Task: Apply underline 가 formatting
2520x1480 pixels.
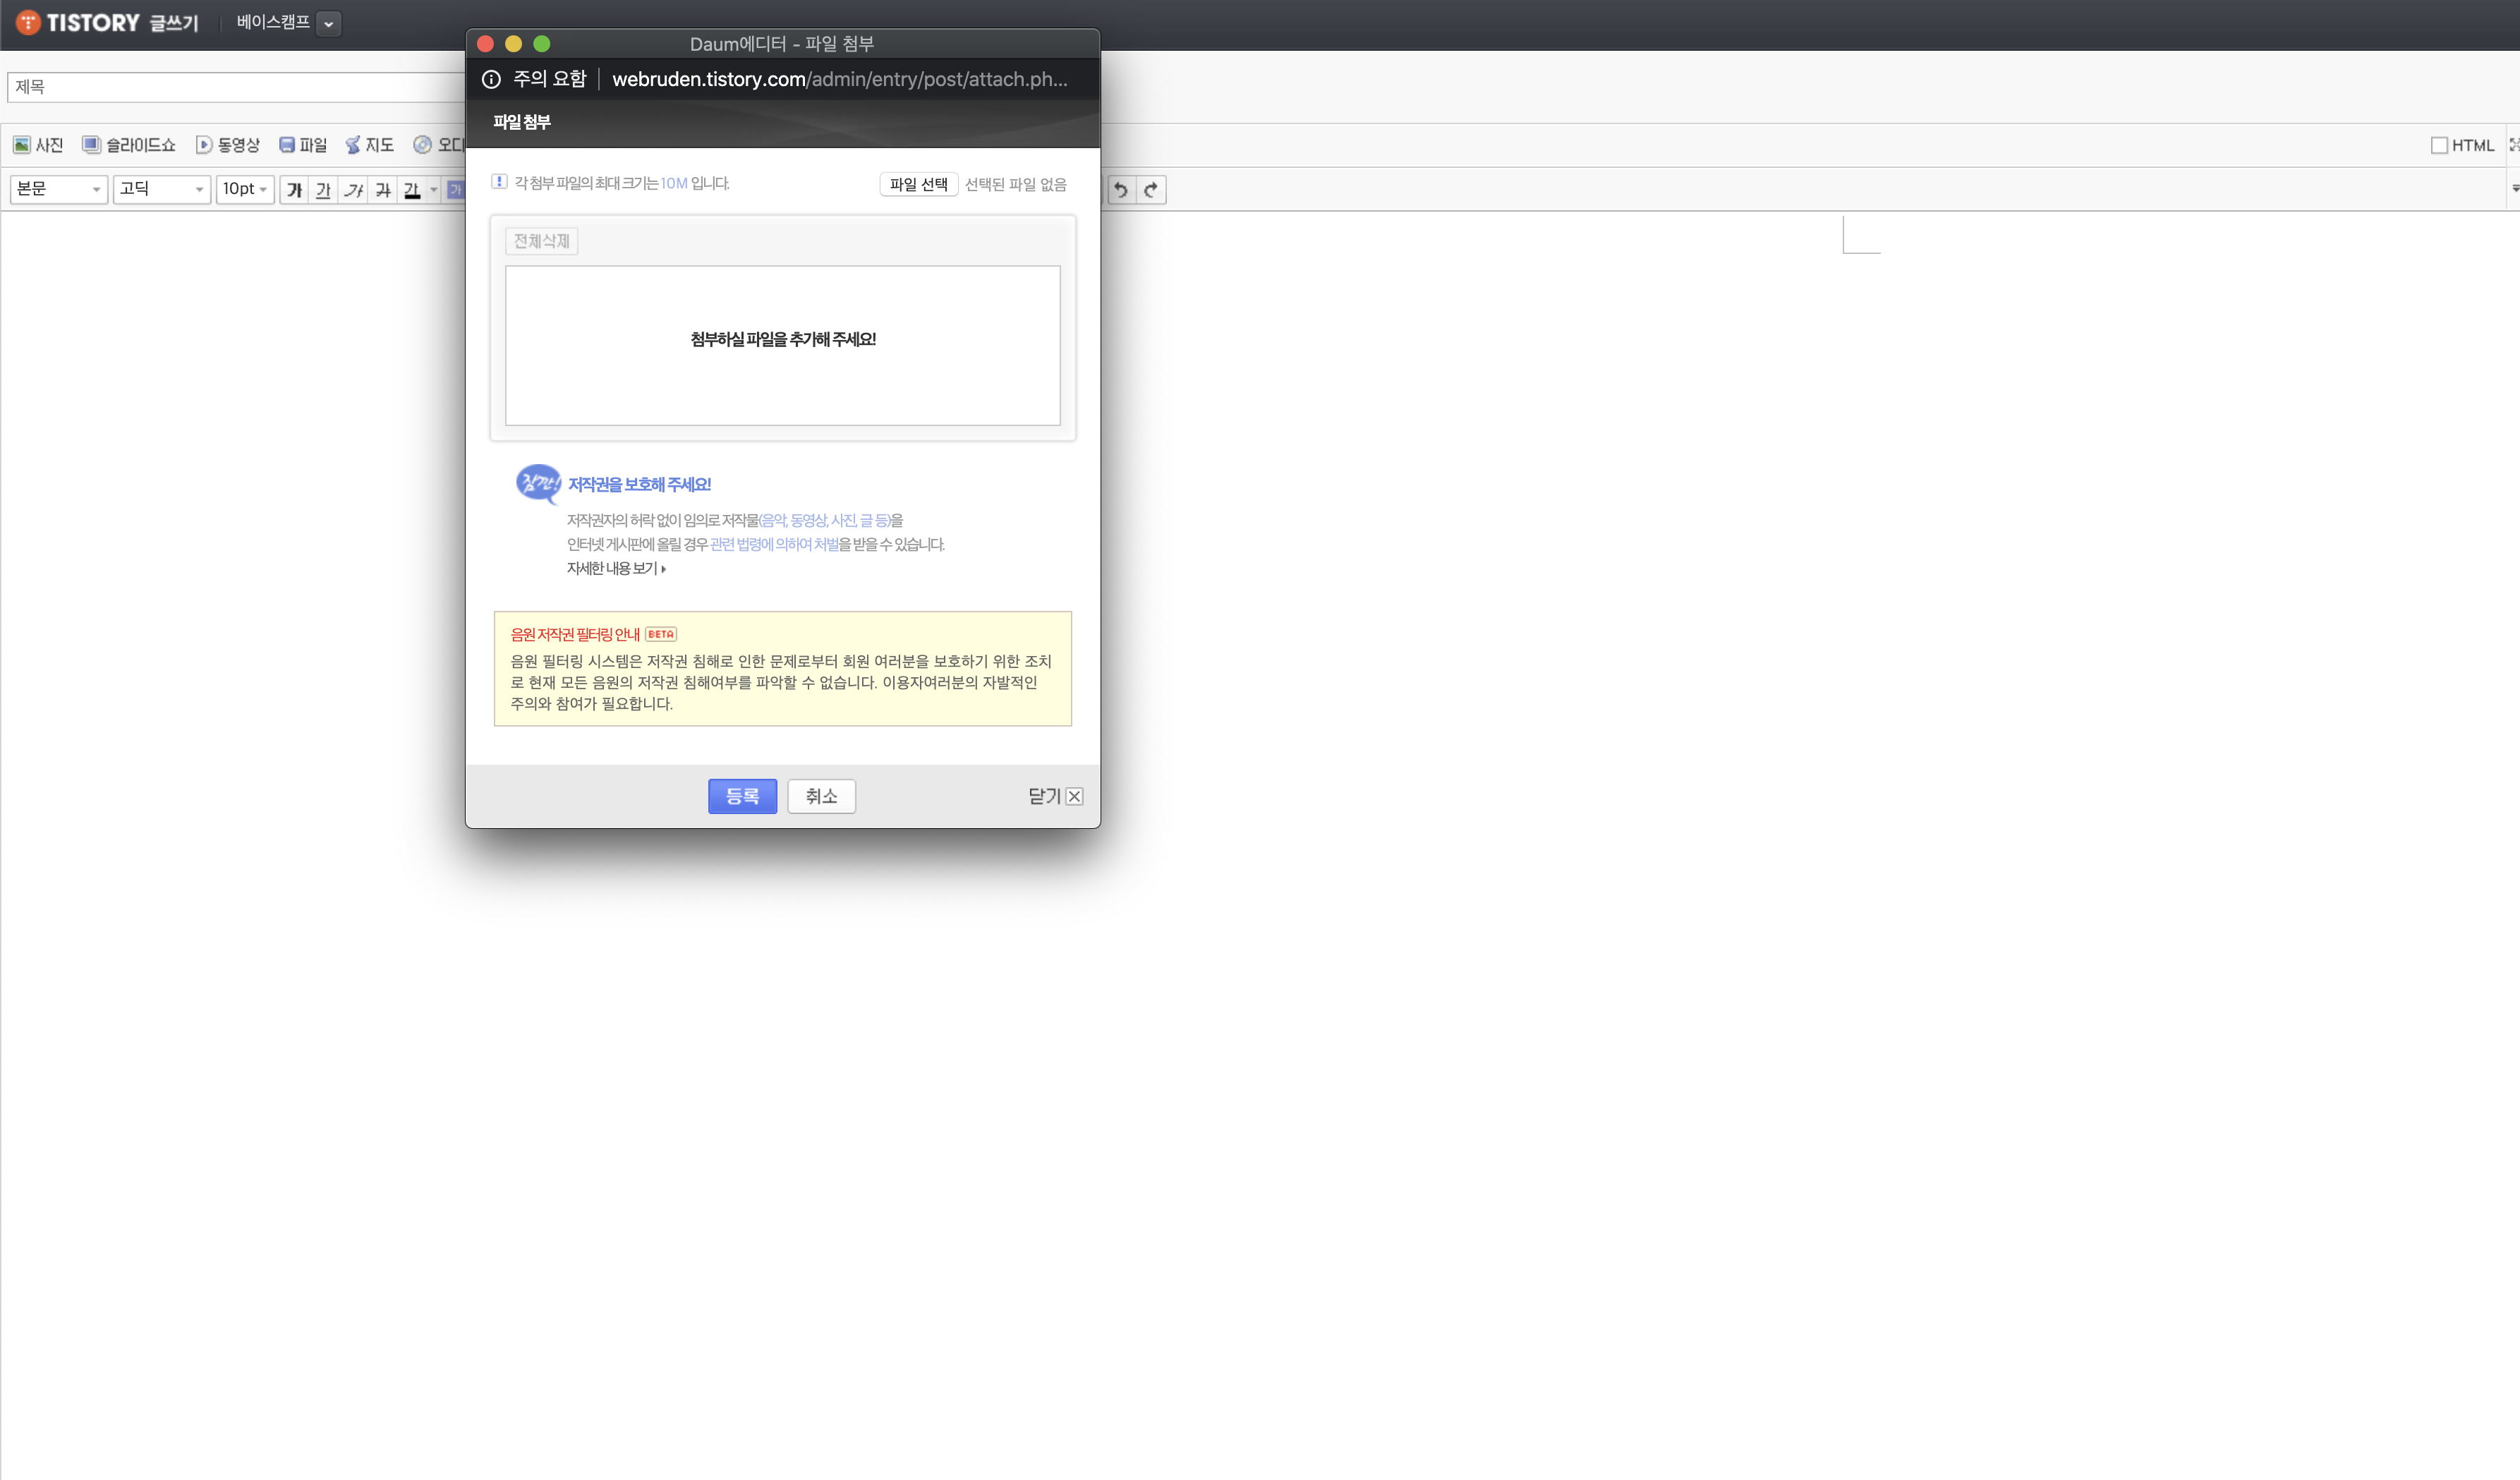Action: tap(323, 190)
